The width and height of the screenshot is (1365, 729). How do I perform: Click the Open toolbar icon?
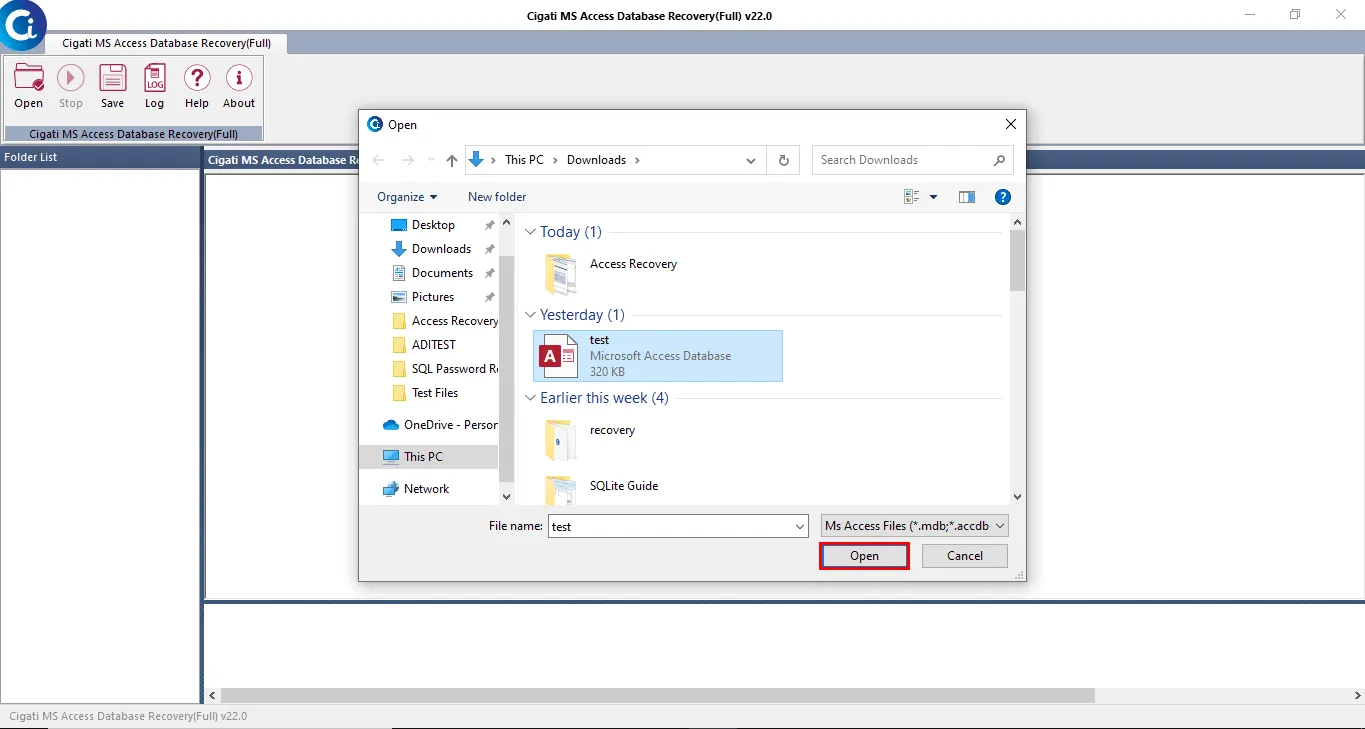click(29, 86)
